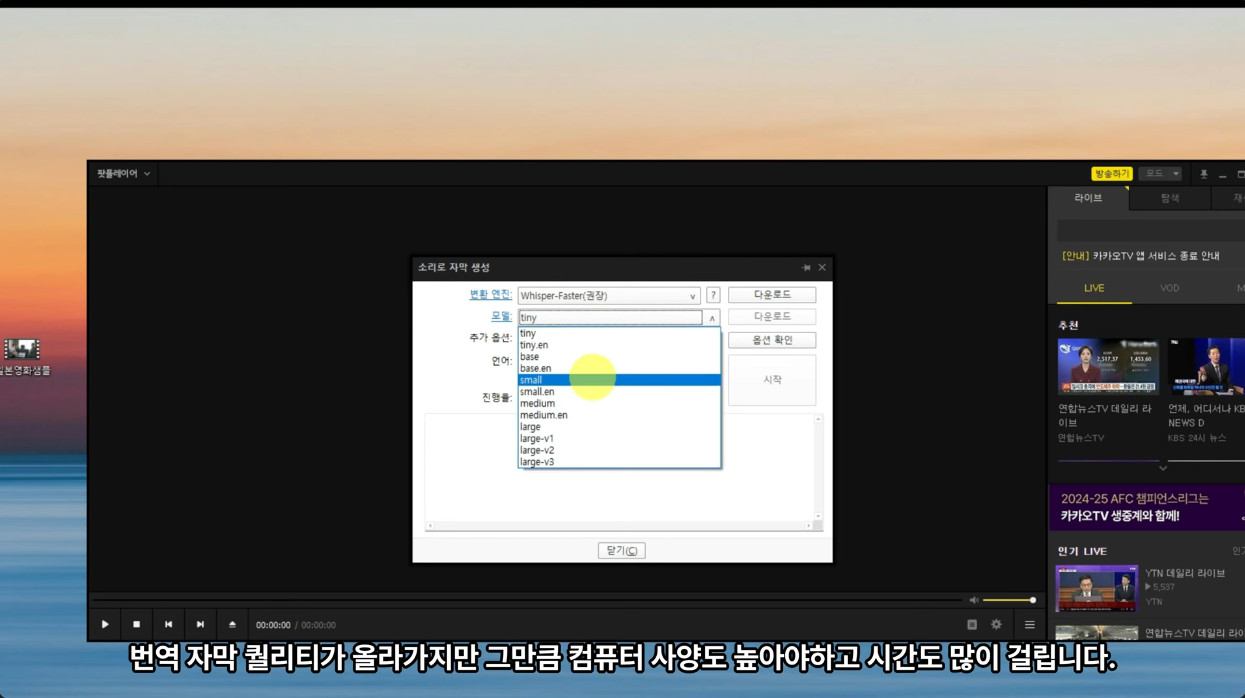Open the 연합뉴스TV 데일리 라이브 thumbnail

point(1108,367)
